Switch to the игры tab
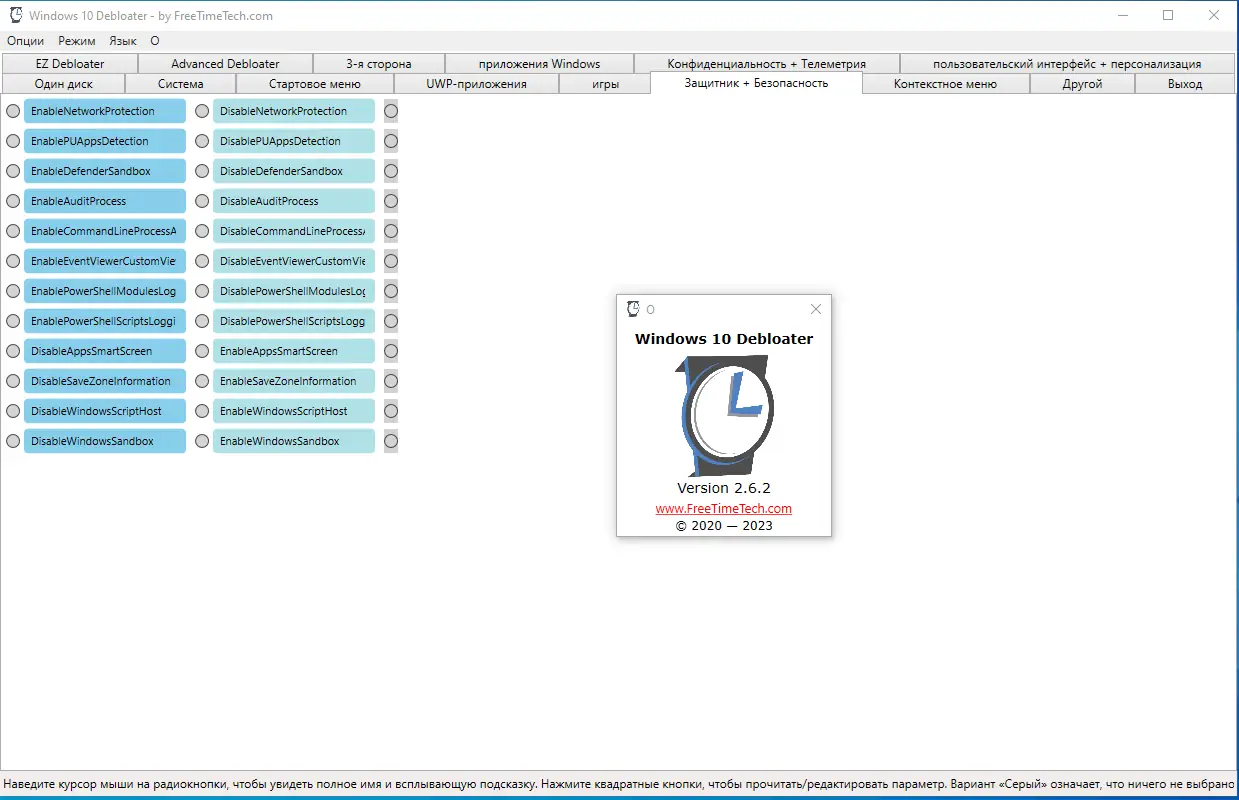Screen dimensions: 1239x800 pos(605,84)
